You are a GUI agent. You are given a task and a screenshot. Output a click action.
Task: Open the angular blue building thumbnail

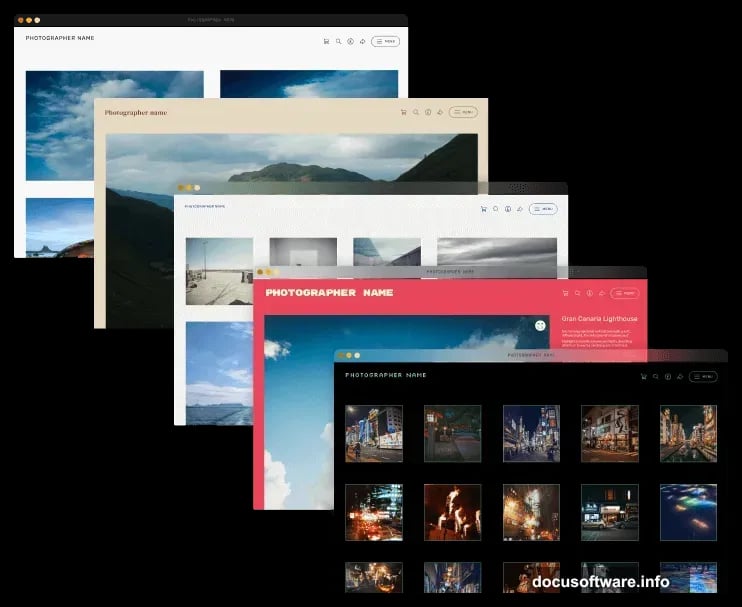[x=387, y=252]
